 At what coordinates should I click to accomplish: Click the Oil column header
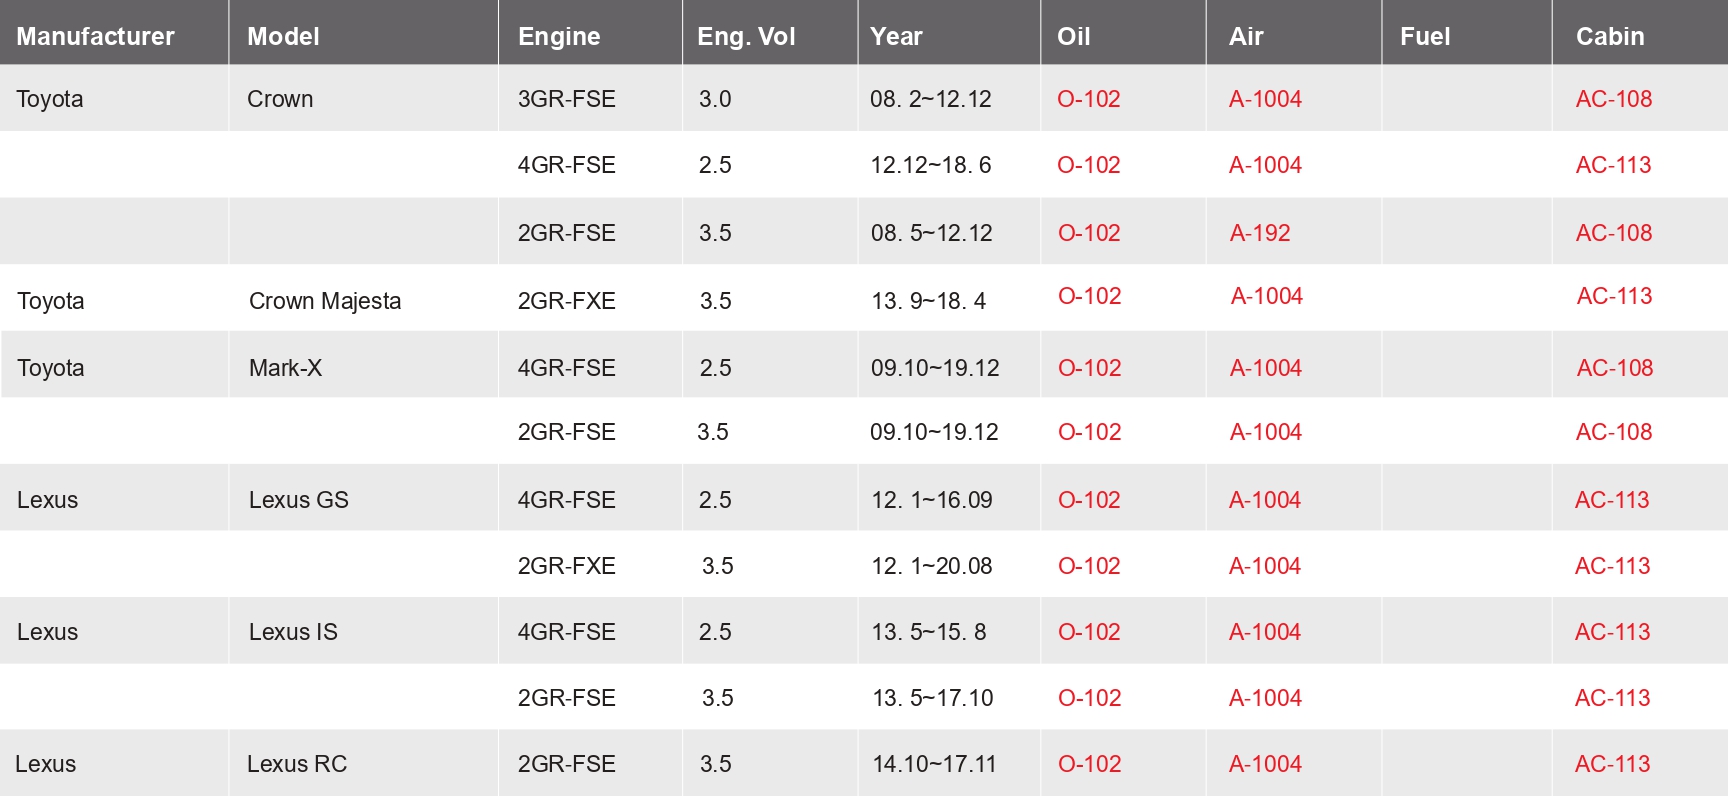click(1074, 36)
